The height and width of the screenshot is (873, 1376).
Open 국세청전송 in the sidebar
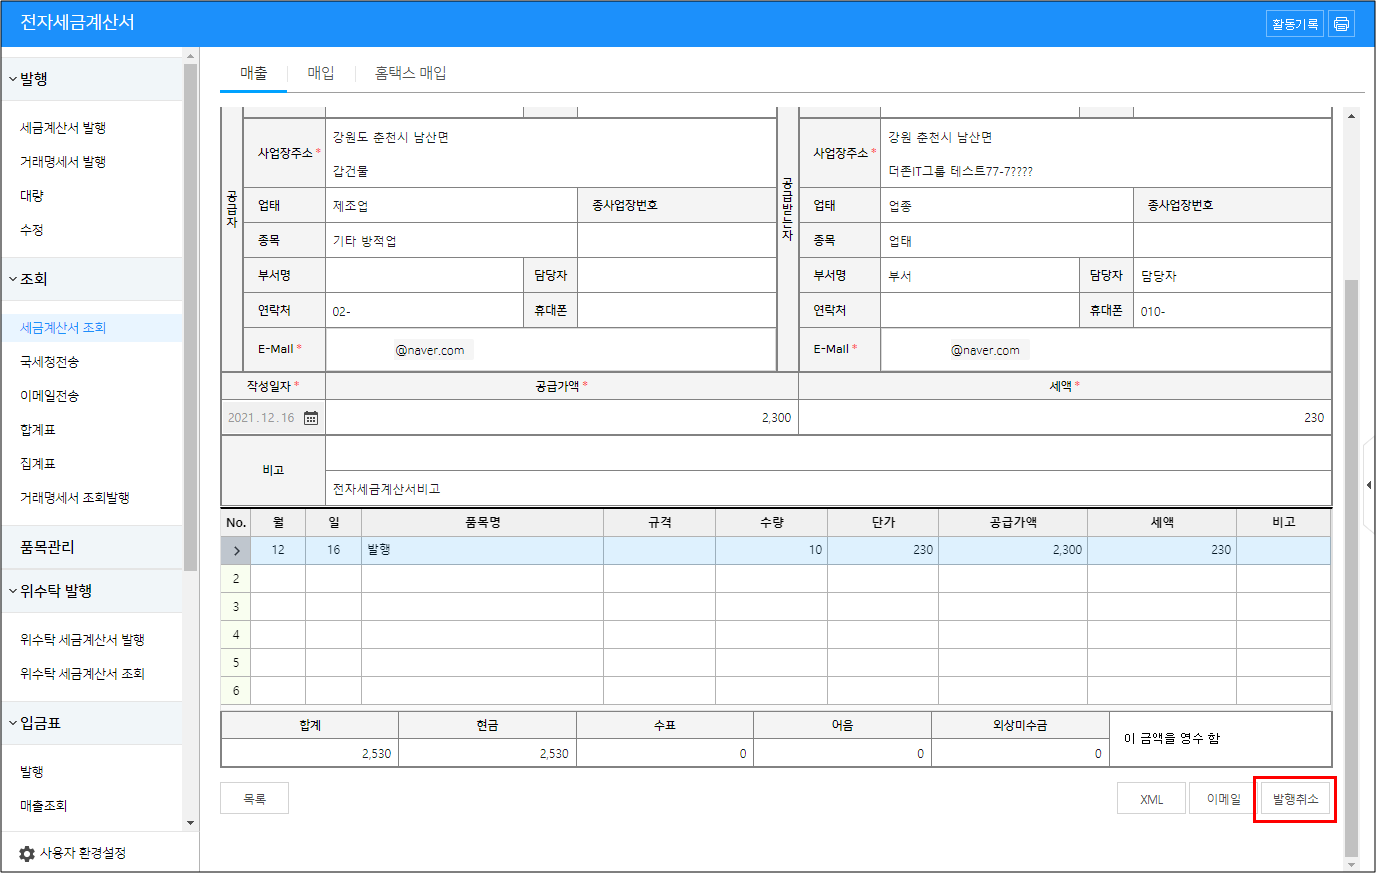pyautogui.click(x=50, y=362)
